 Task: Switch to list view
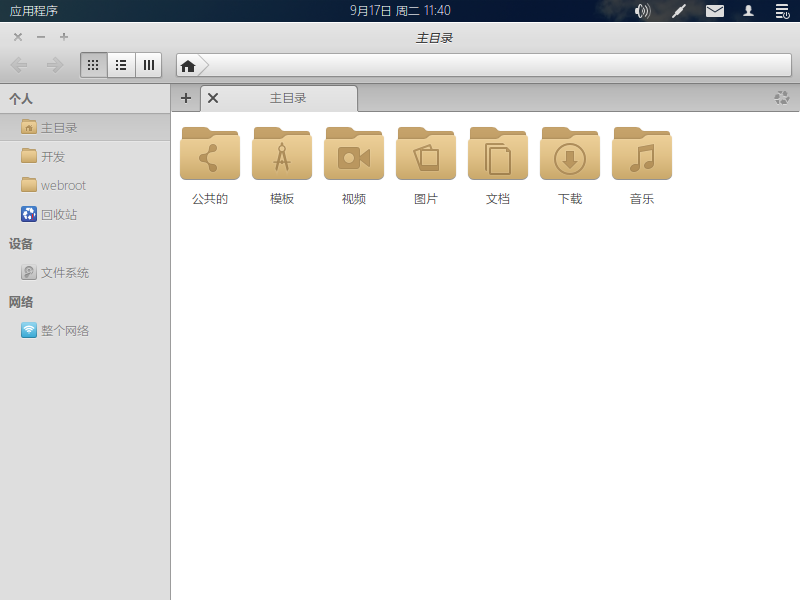[121, 65]
